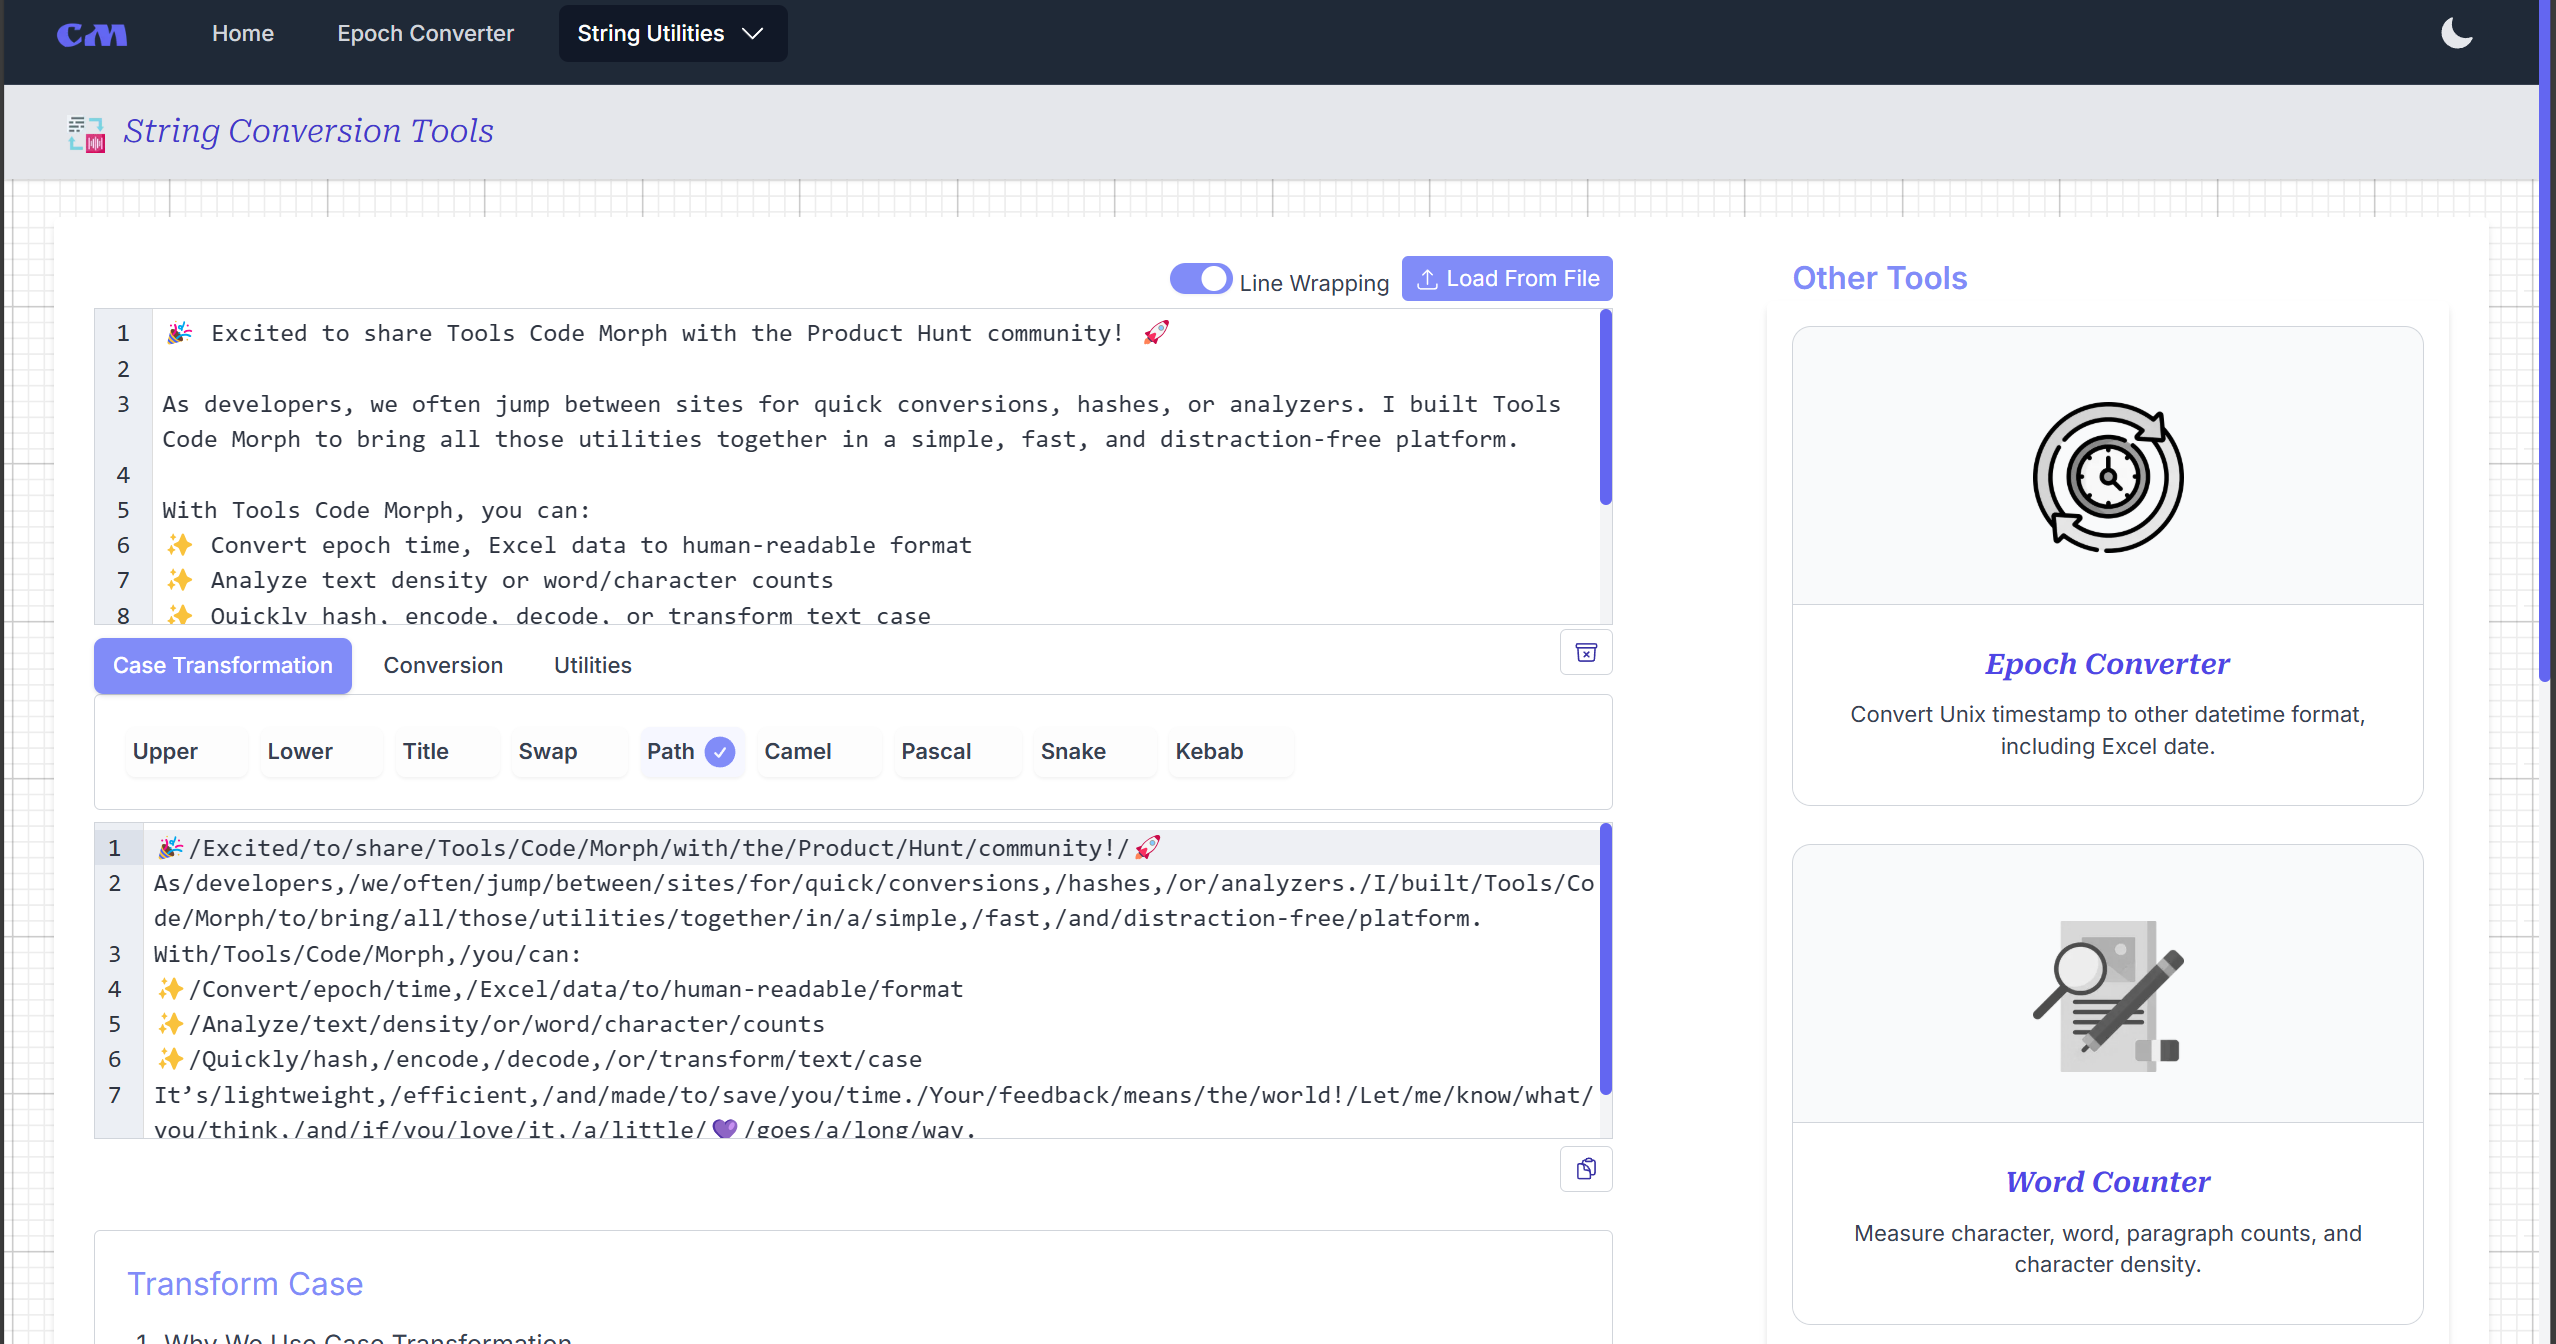Click the Load From File button
The image size is (2556, 1344).
click(x=1507, y=279)
